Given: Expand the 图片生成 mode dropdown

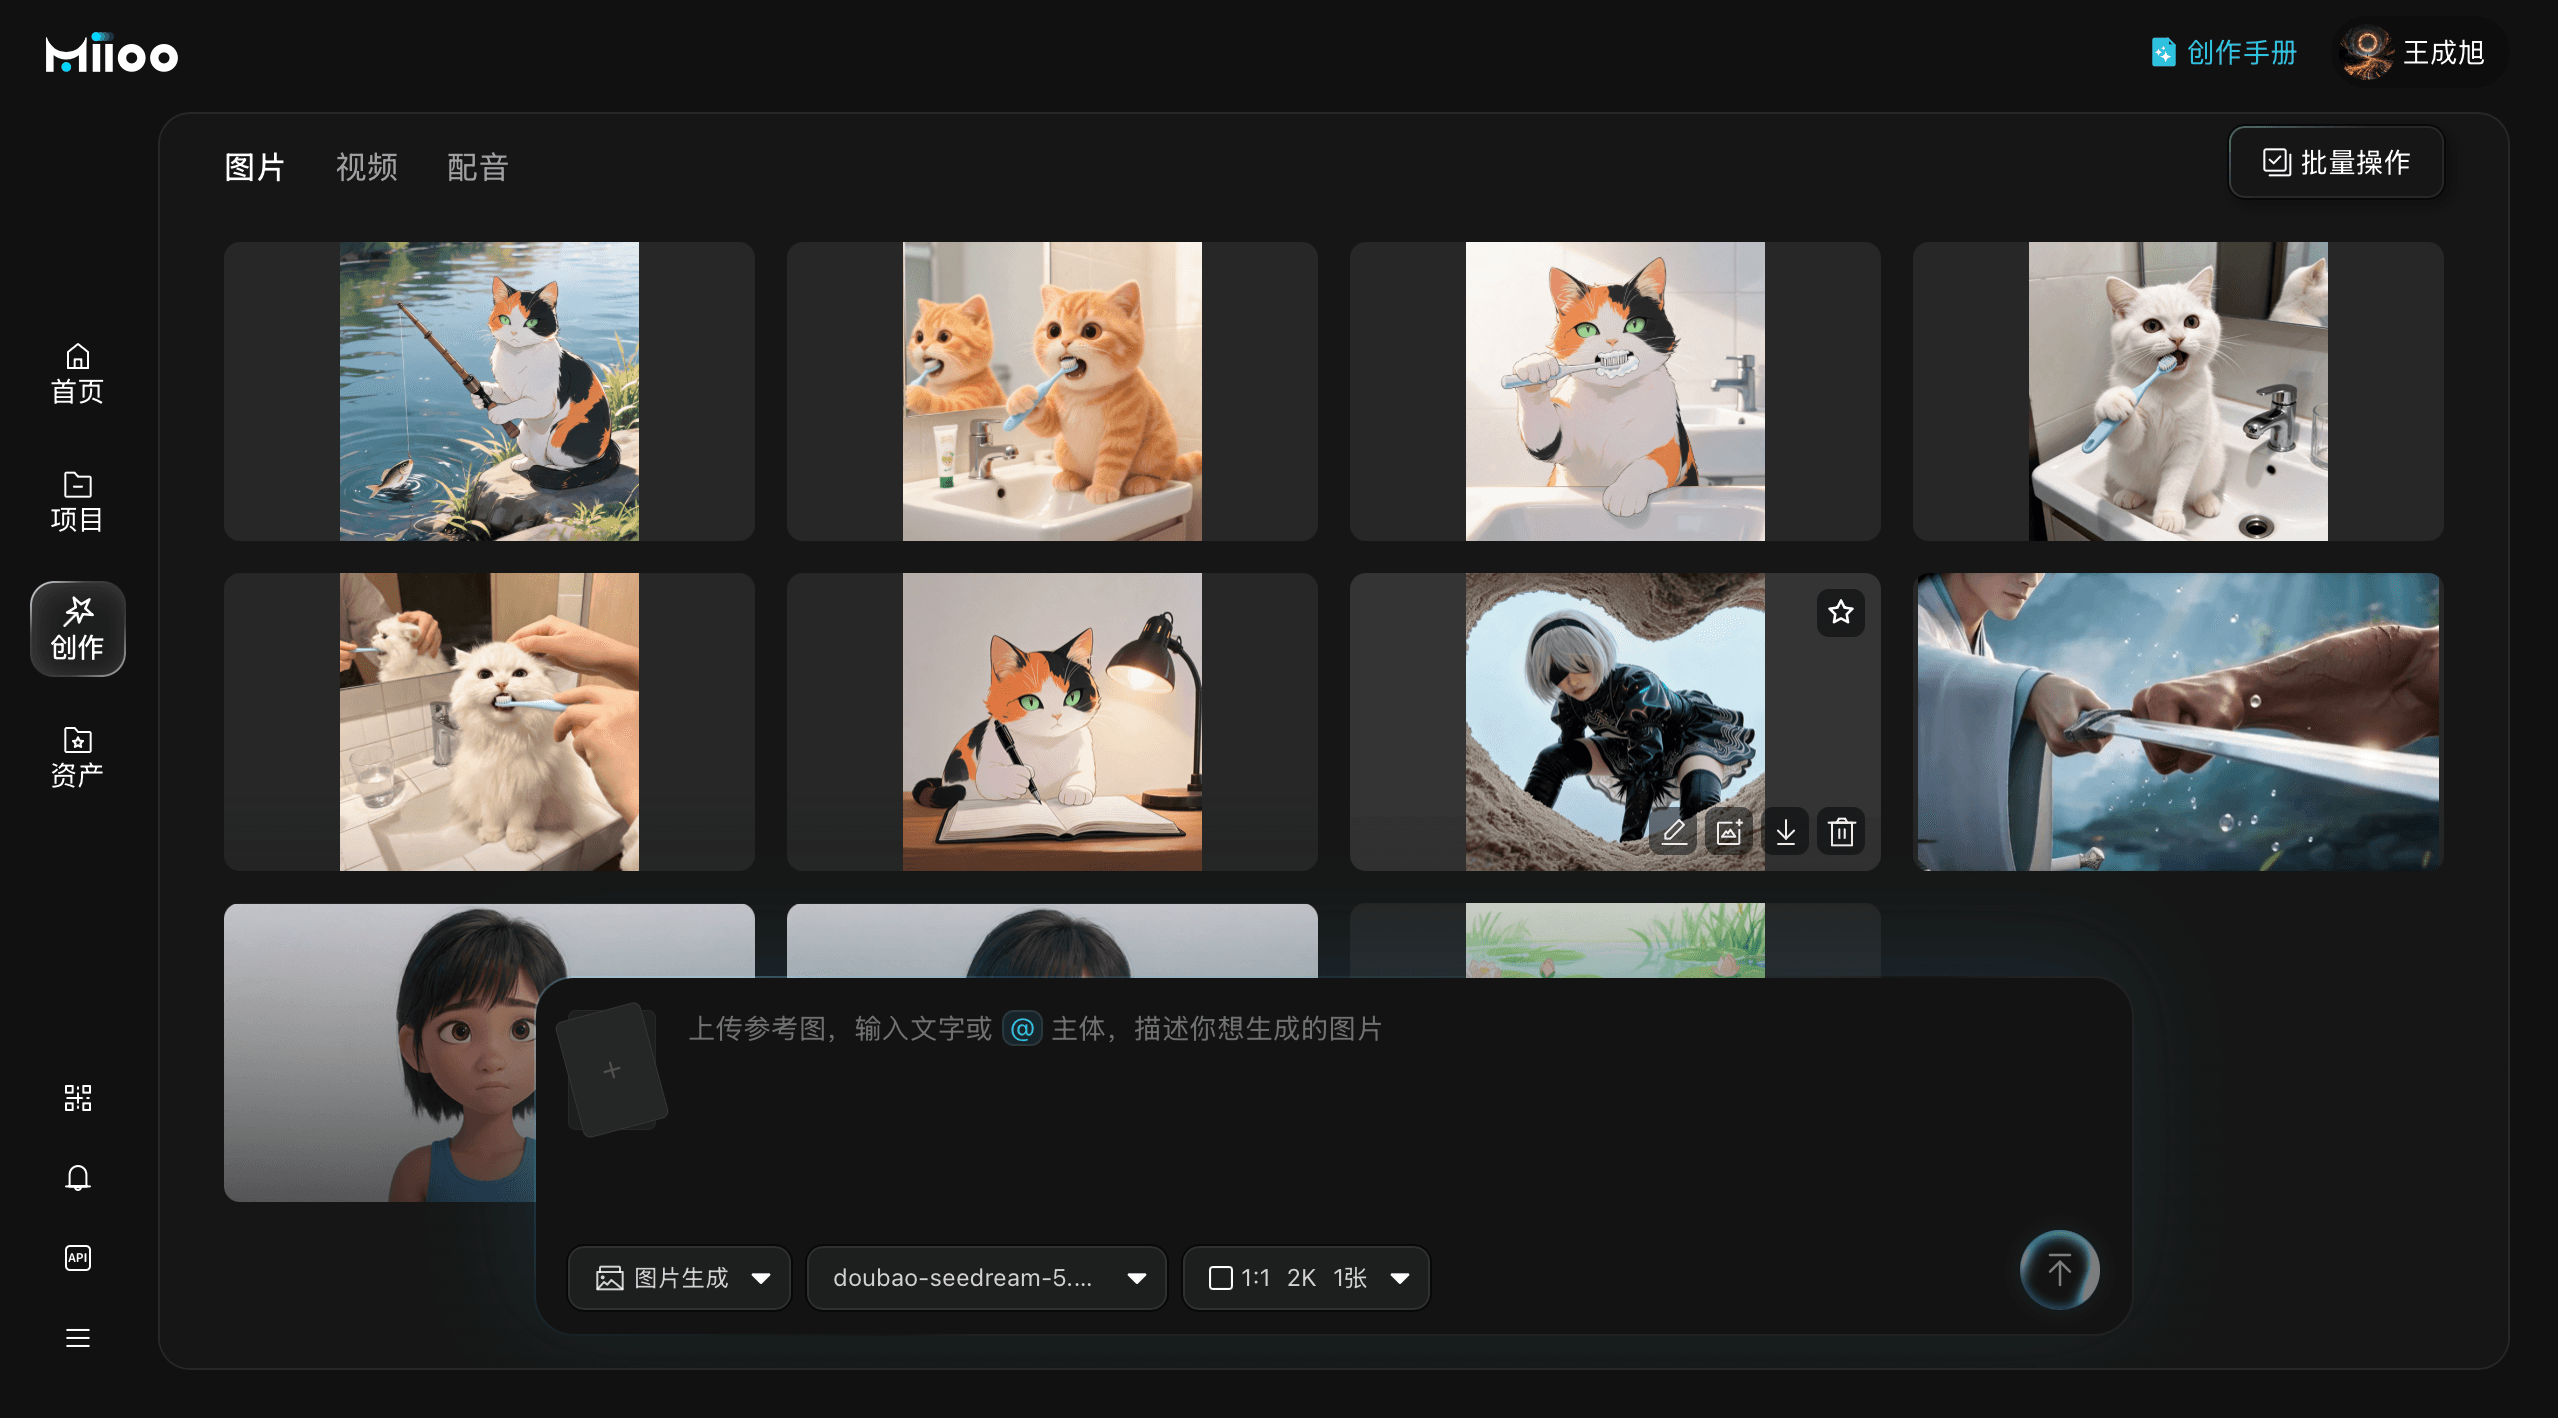Looking at the screenshot, I should click(679, 1278).
